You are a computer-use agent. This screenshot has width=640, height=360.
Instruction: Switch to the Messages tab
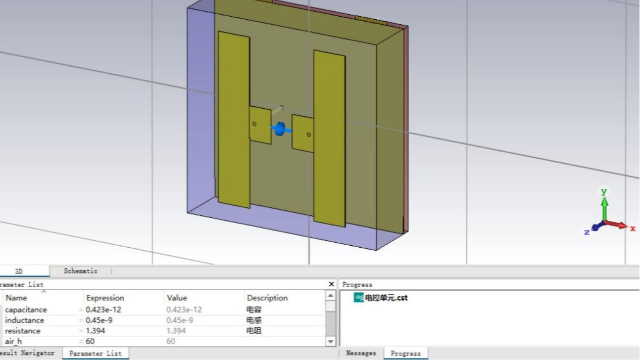361,353
